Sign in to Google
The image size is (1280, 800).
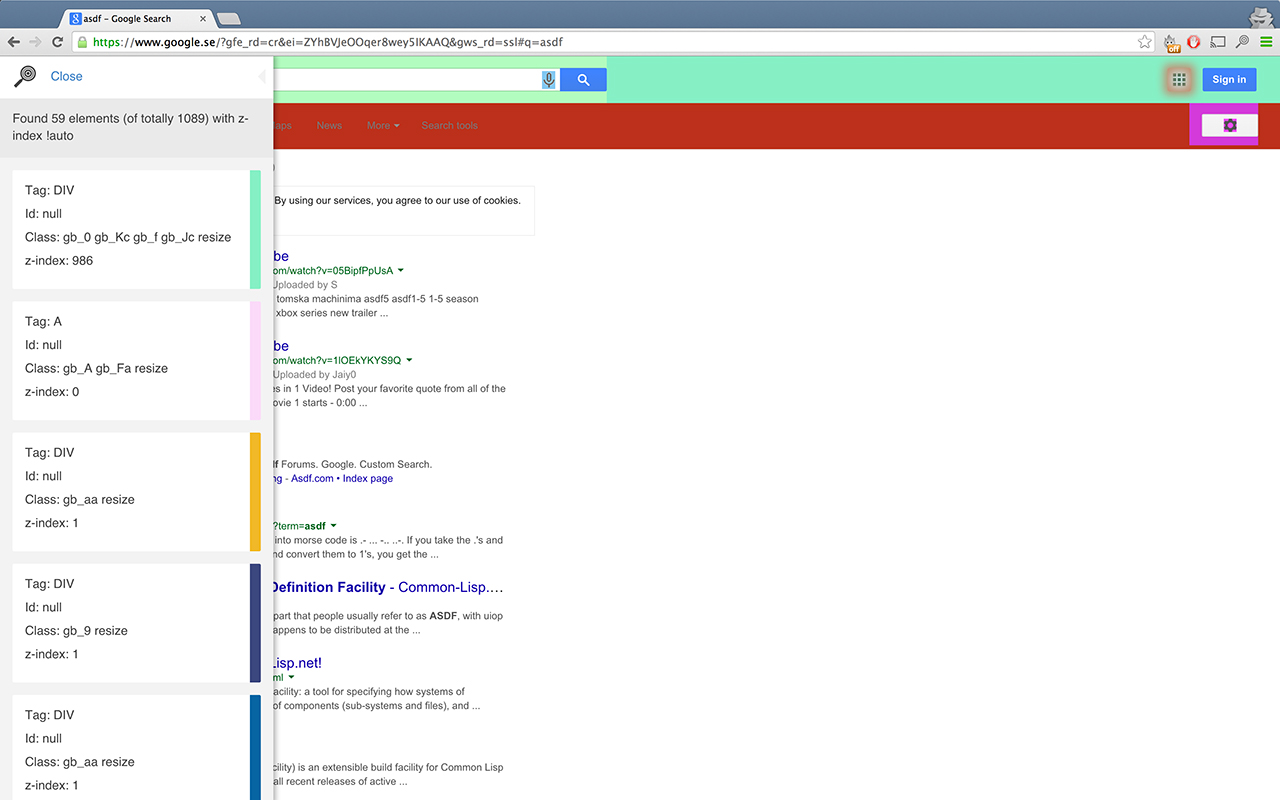(1229, 79)
